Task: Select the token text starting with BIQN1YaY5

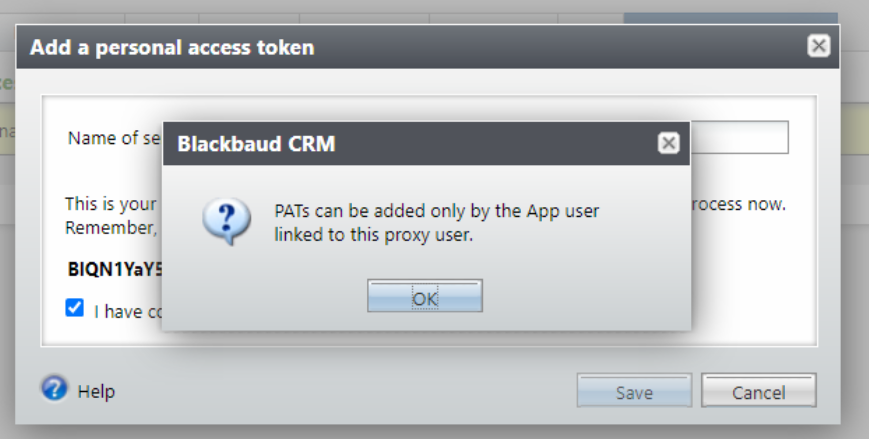Action: (114, 269)
